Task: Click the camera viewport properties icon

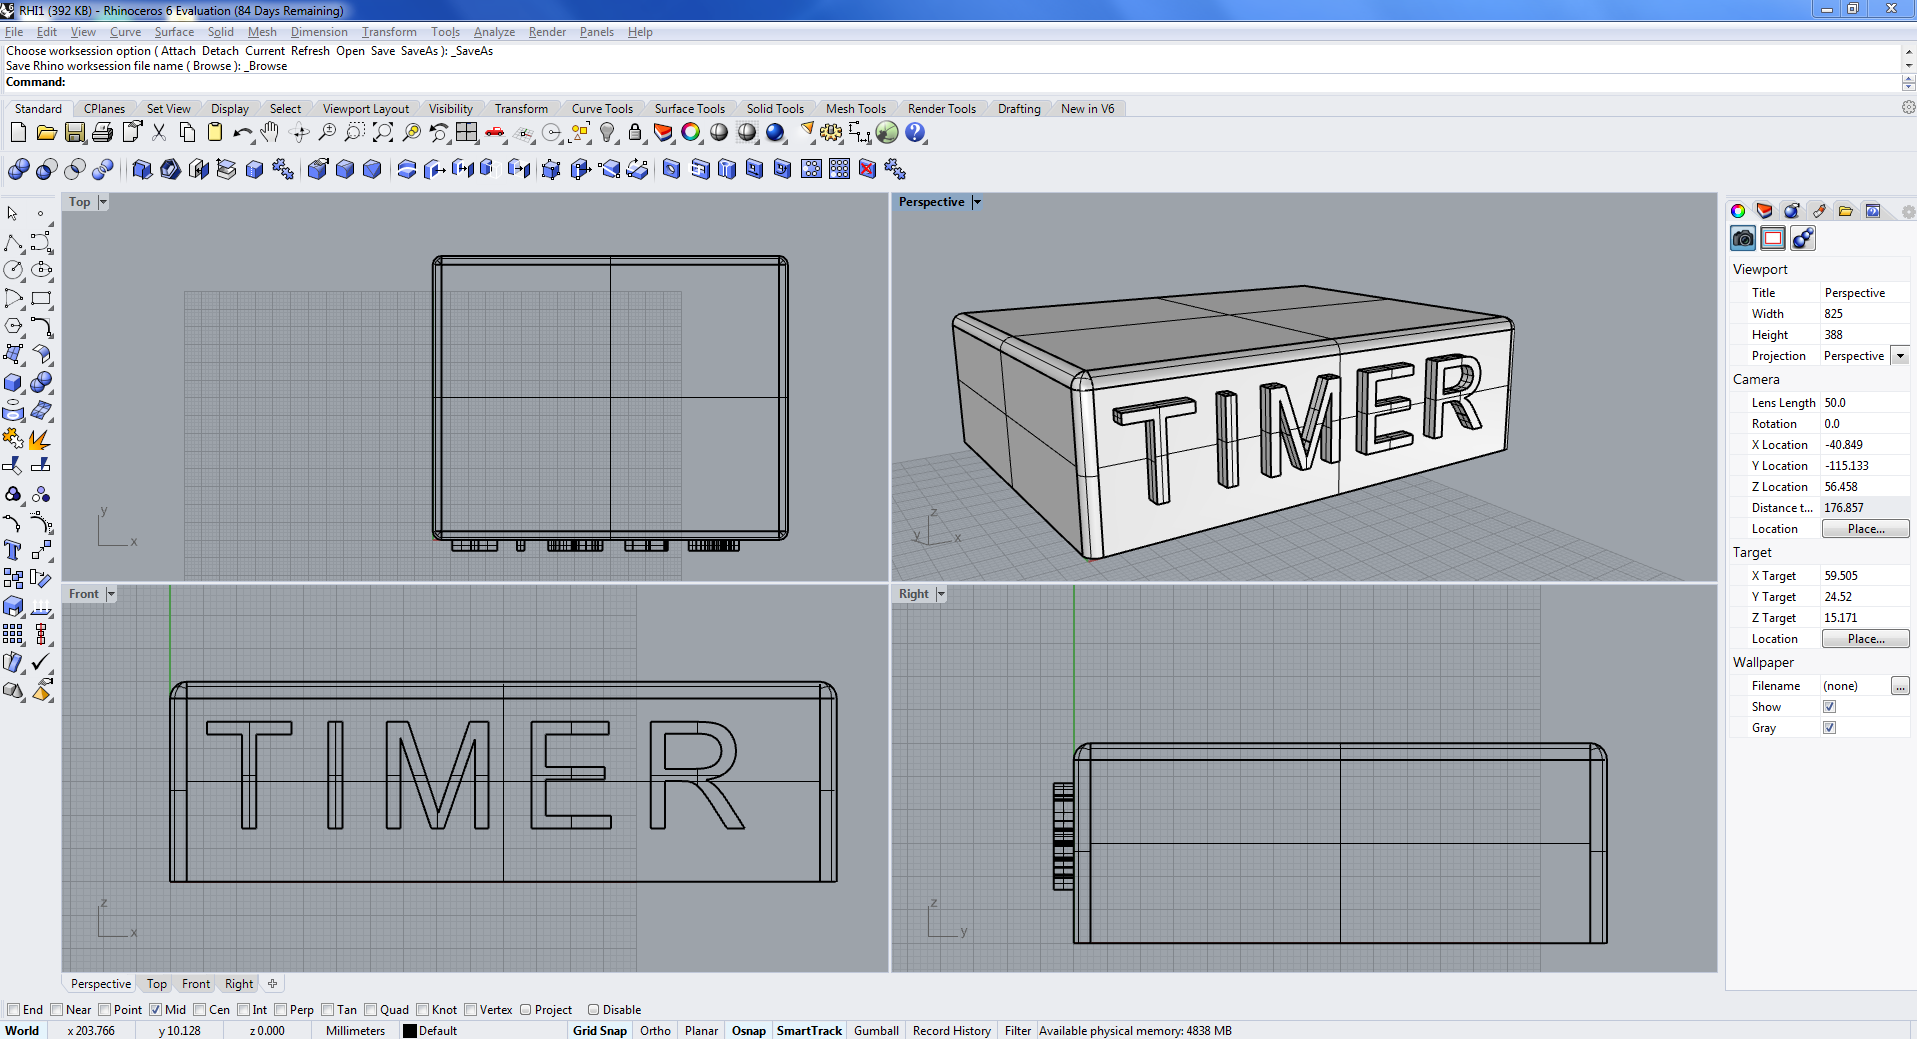Action: pyautogui.click(x=1743, y=238)
